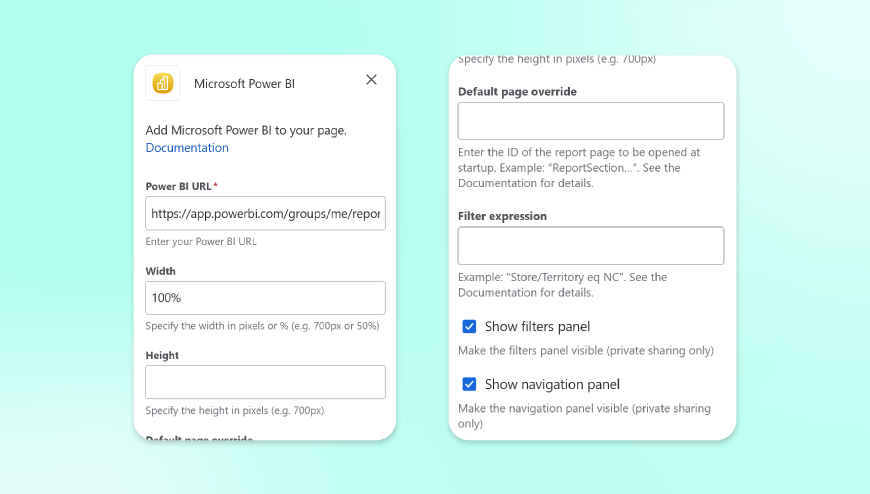Screen dimensions: 870x494
Task: Click the 'Filter expression' label
Action: pos(502,216)
